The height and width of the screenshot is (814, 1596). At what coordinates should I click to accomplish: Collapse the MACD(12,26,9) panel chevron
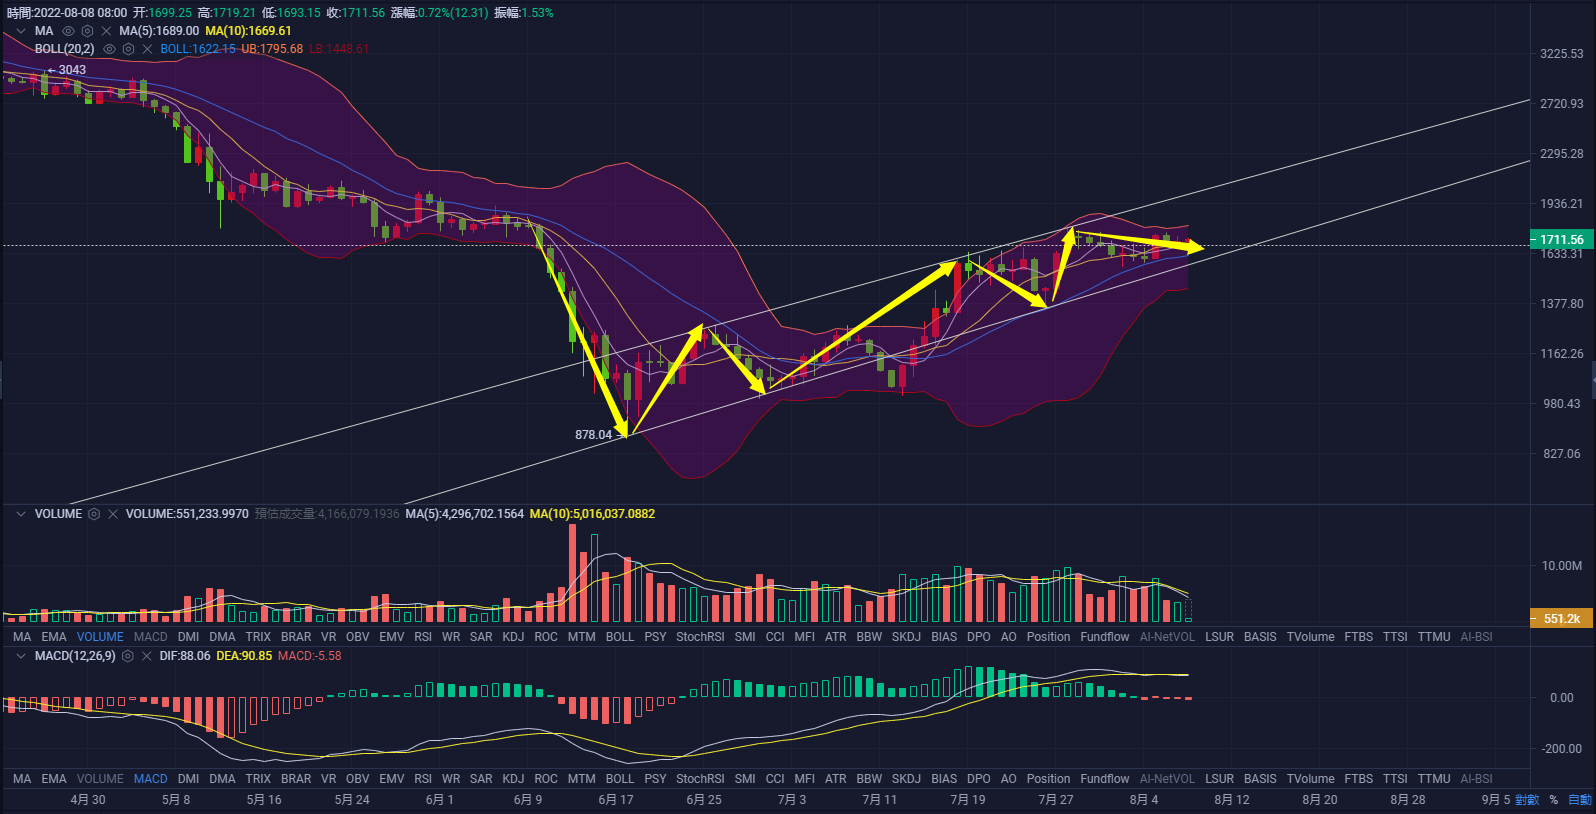(20, 656)
